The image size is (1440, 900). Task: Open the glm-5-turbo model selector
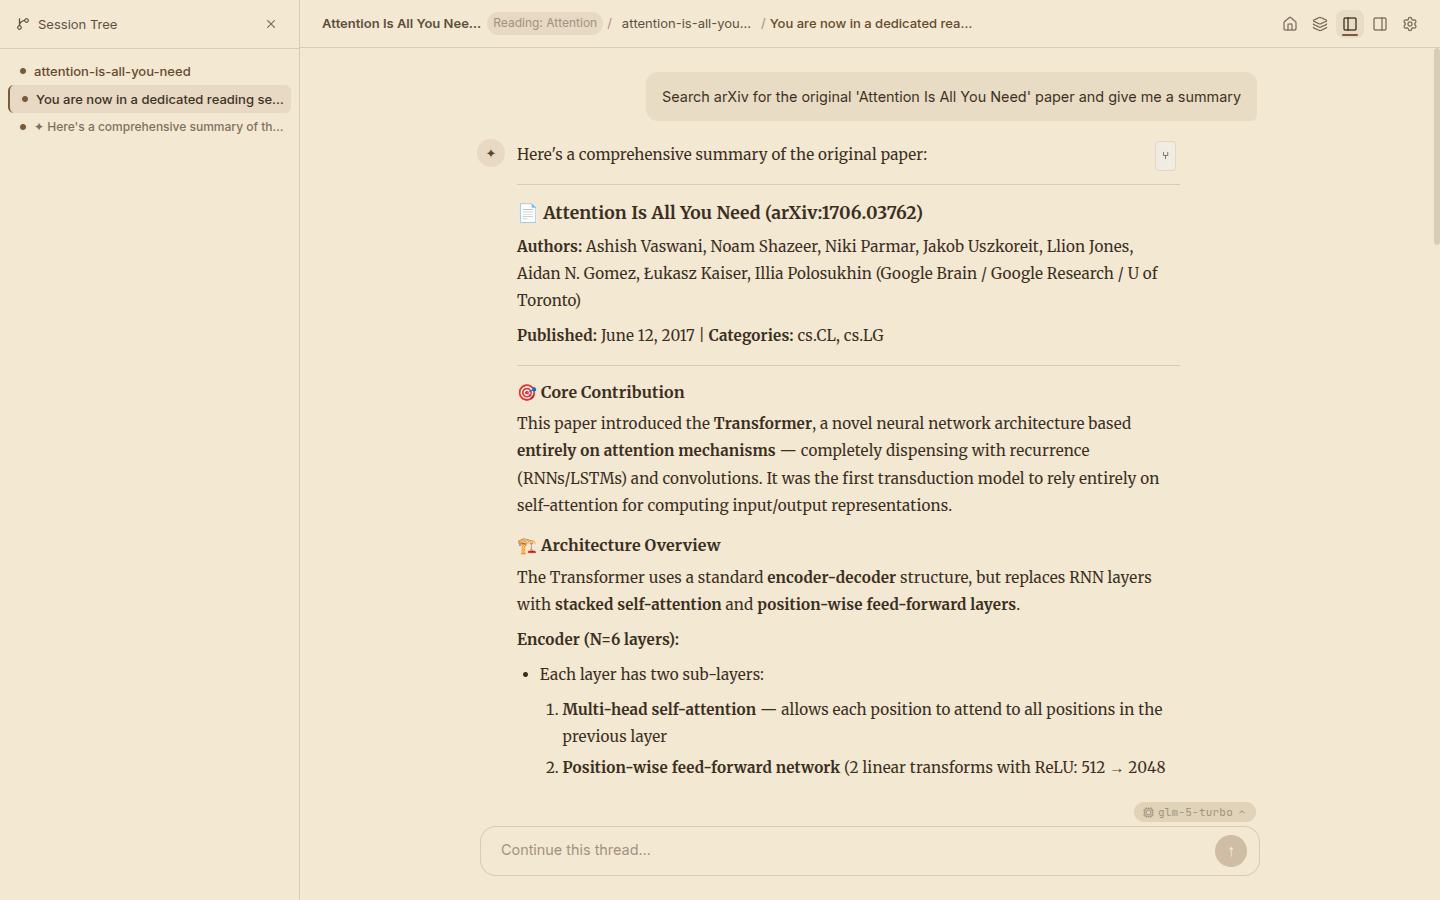pos(1194,812)
